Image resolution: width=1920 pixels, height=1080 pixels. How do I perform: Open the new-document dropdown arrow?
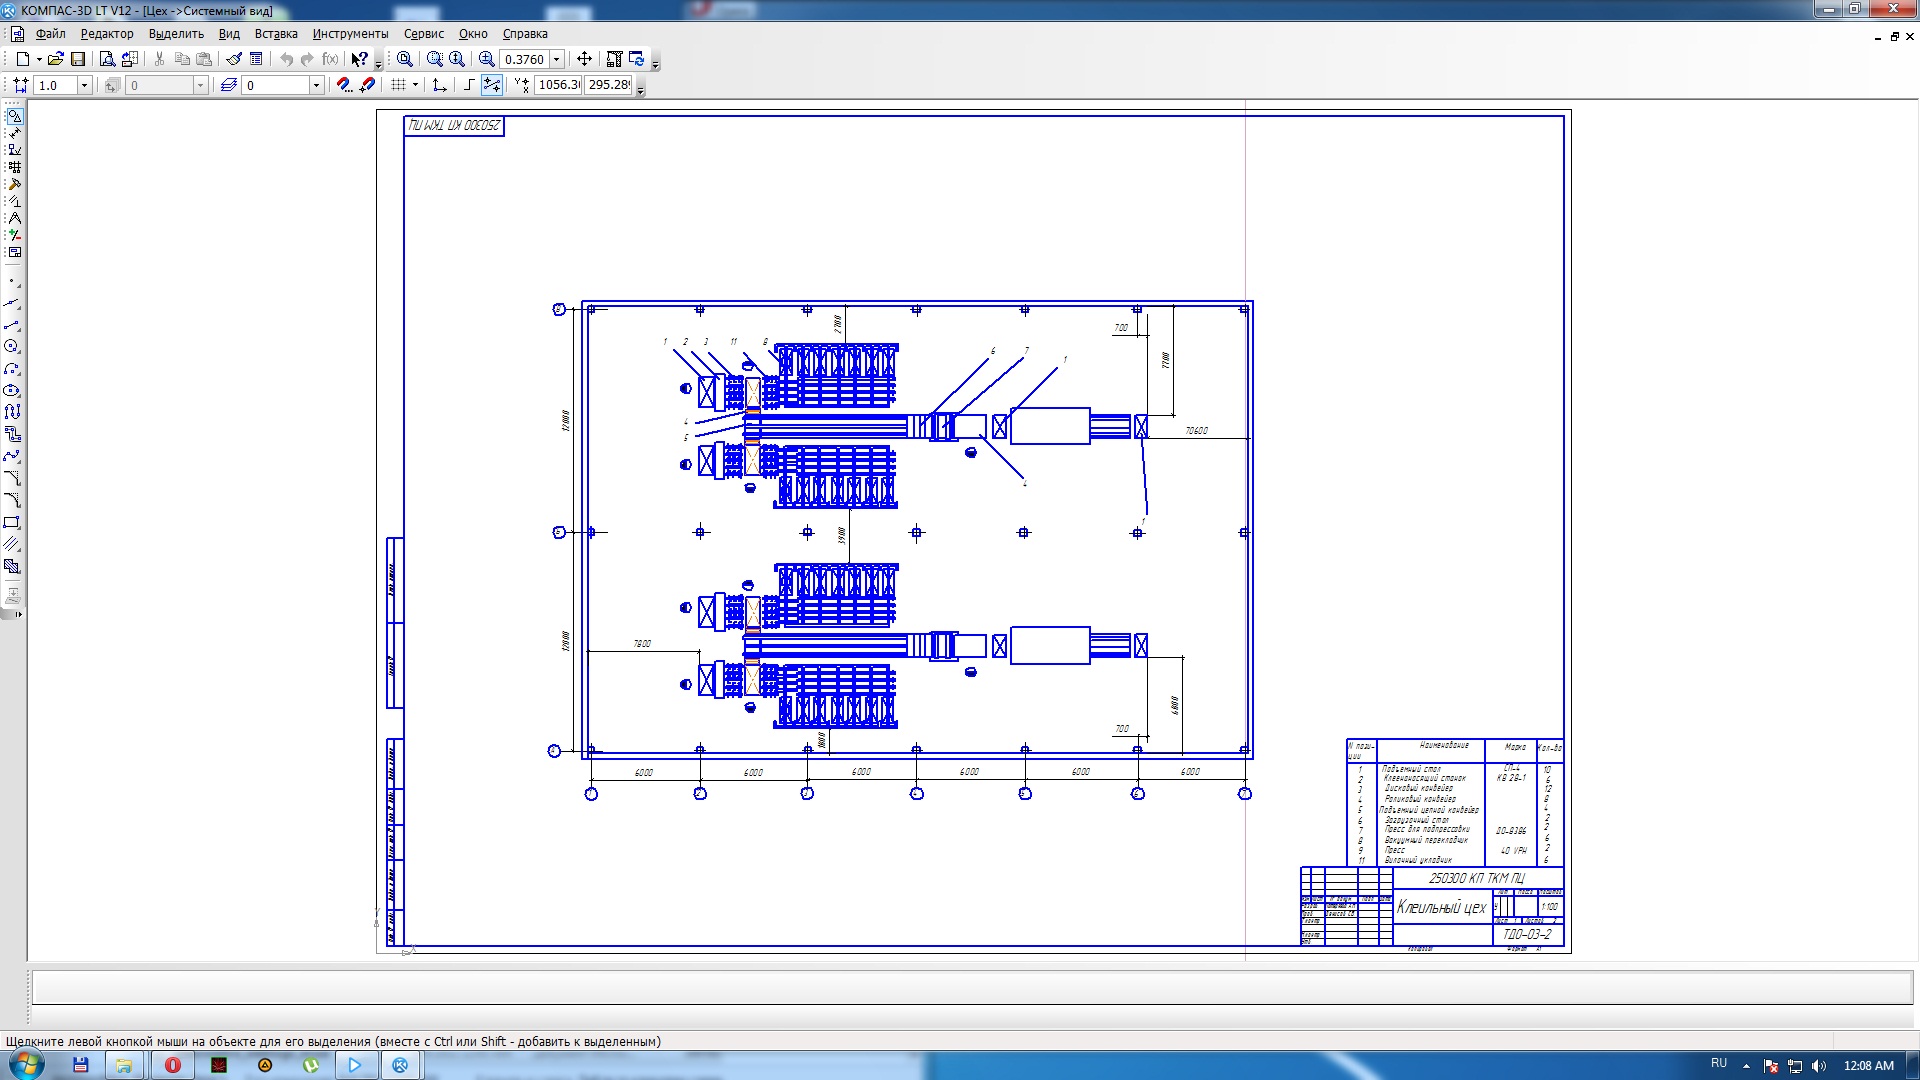click(38, 59)
